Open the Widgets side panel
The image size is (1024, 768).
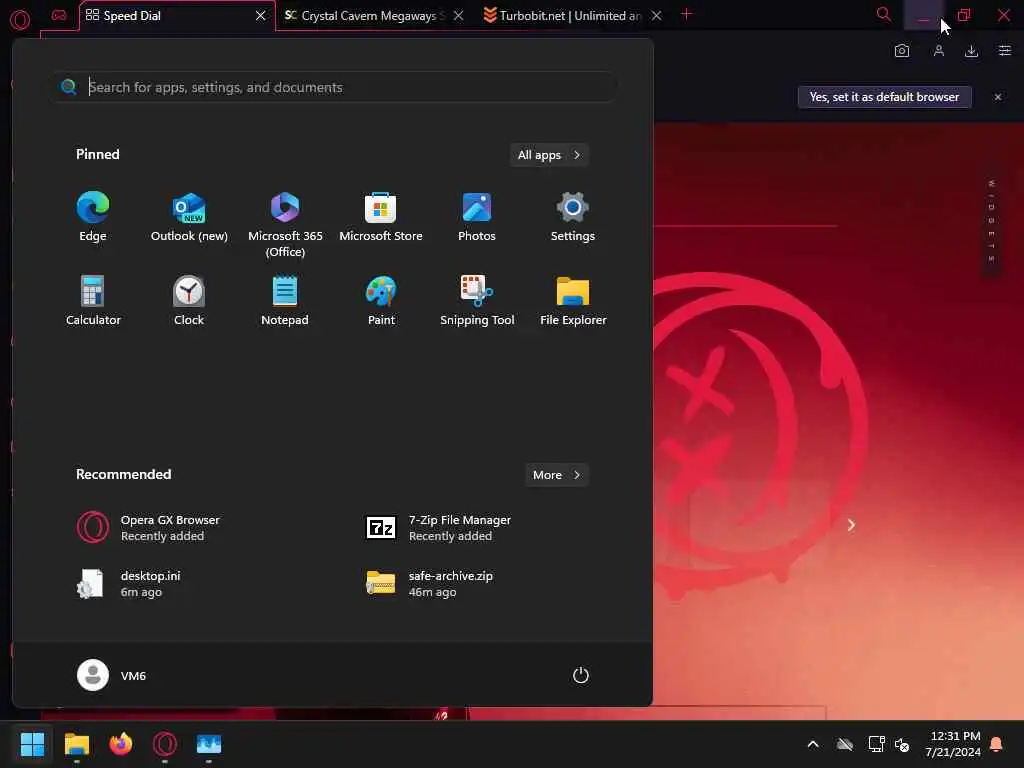[x=991, y=222]
